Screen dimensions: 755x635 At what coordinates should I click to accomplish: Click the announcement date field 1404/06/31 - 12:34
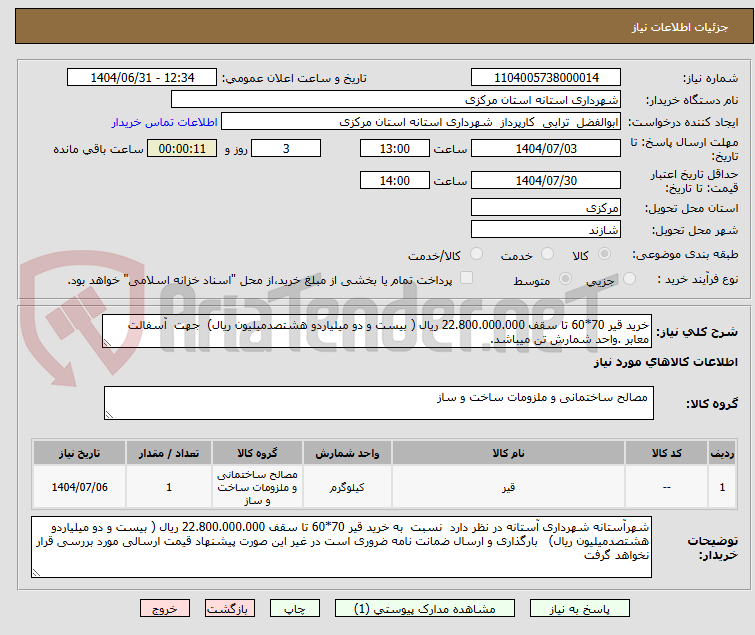pyautogui.click(x=142, y=78)
